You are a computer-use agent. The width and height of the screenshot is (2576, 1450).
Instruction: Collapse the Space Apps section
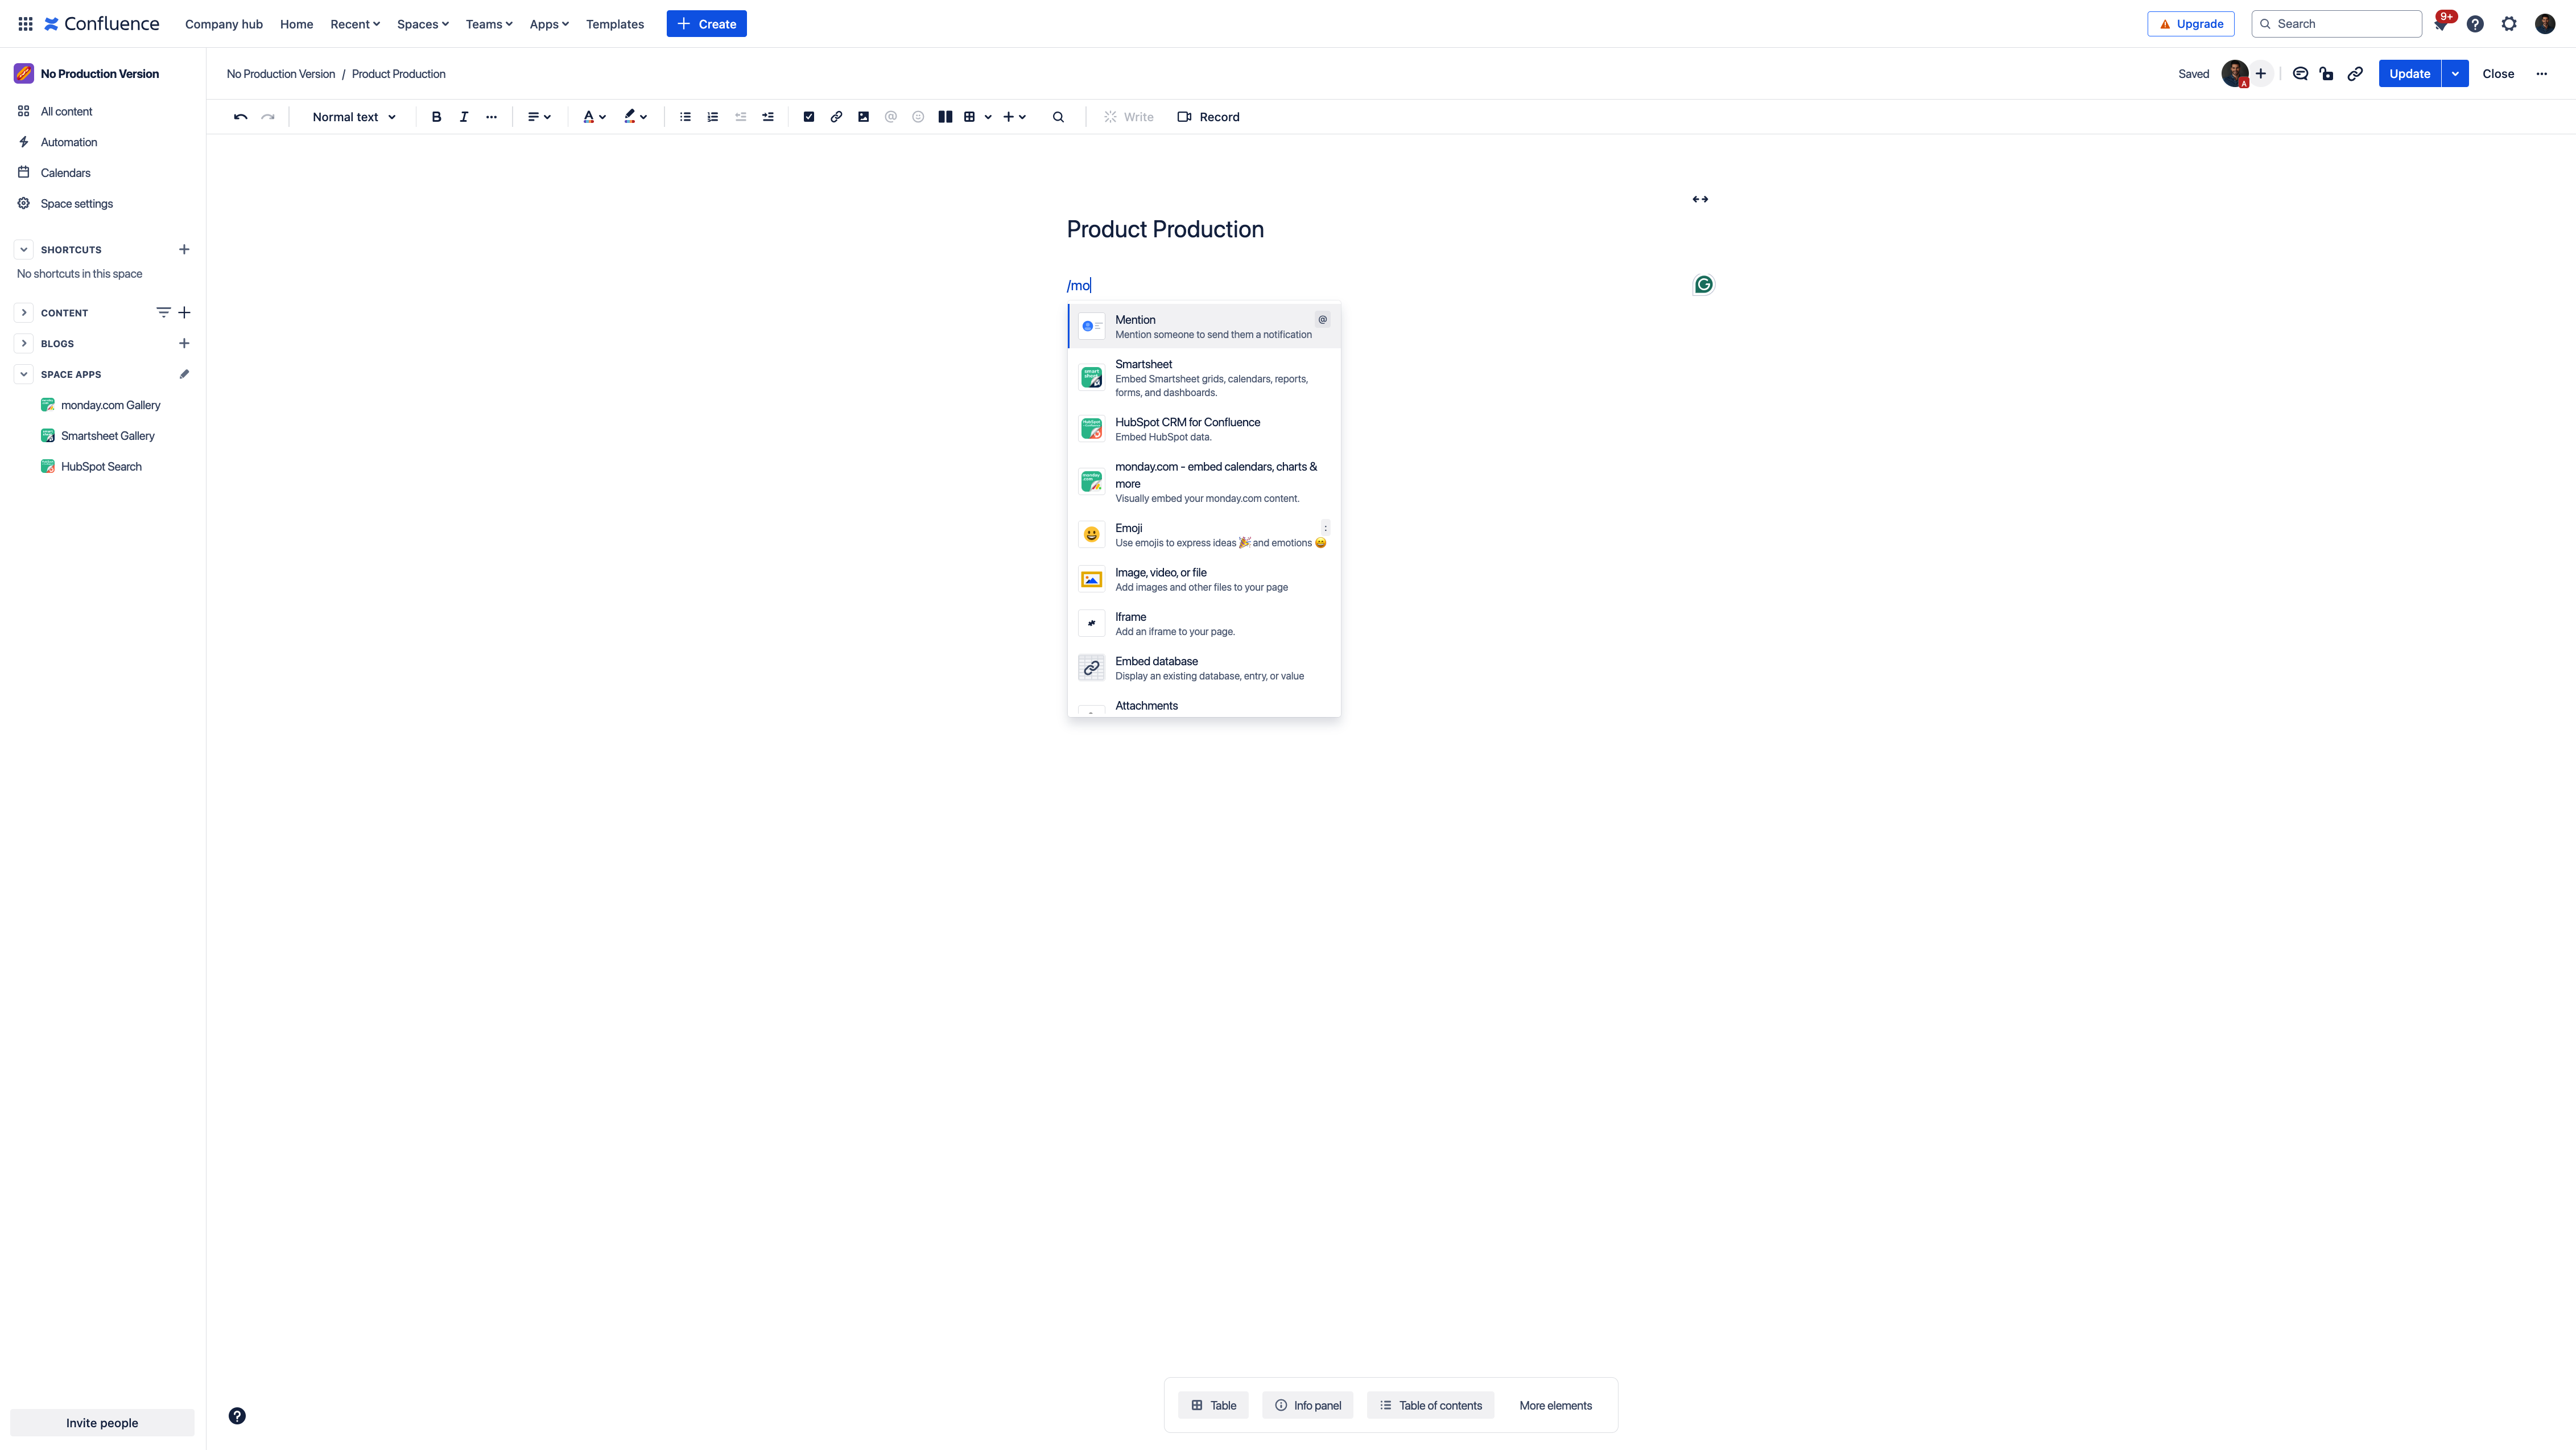[24, 374]
